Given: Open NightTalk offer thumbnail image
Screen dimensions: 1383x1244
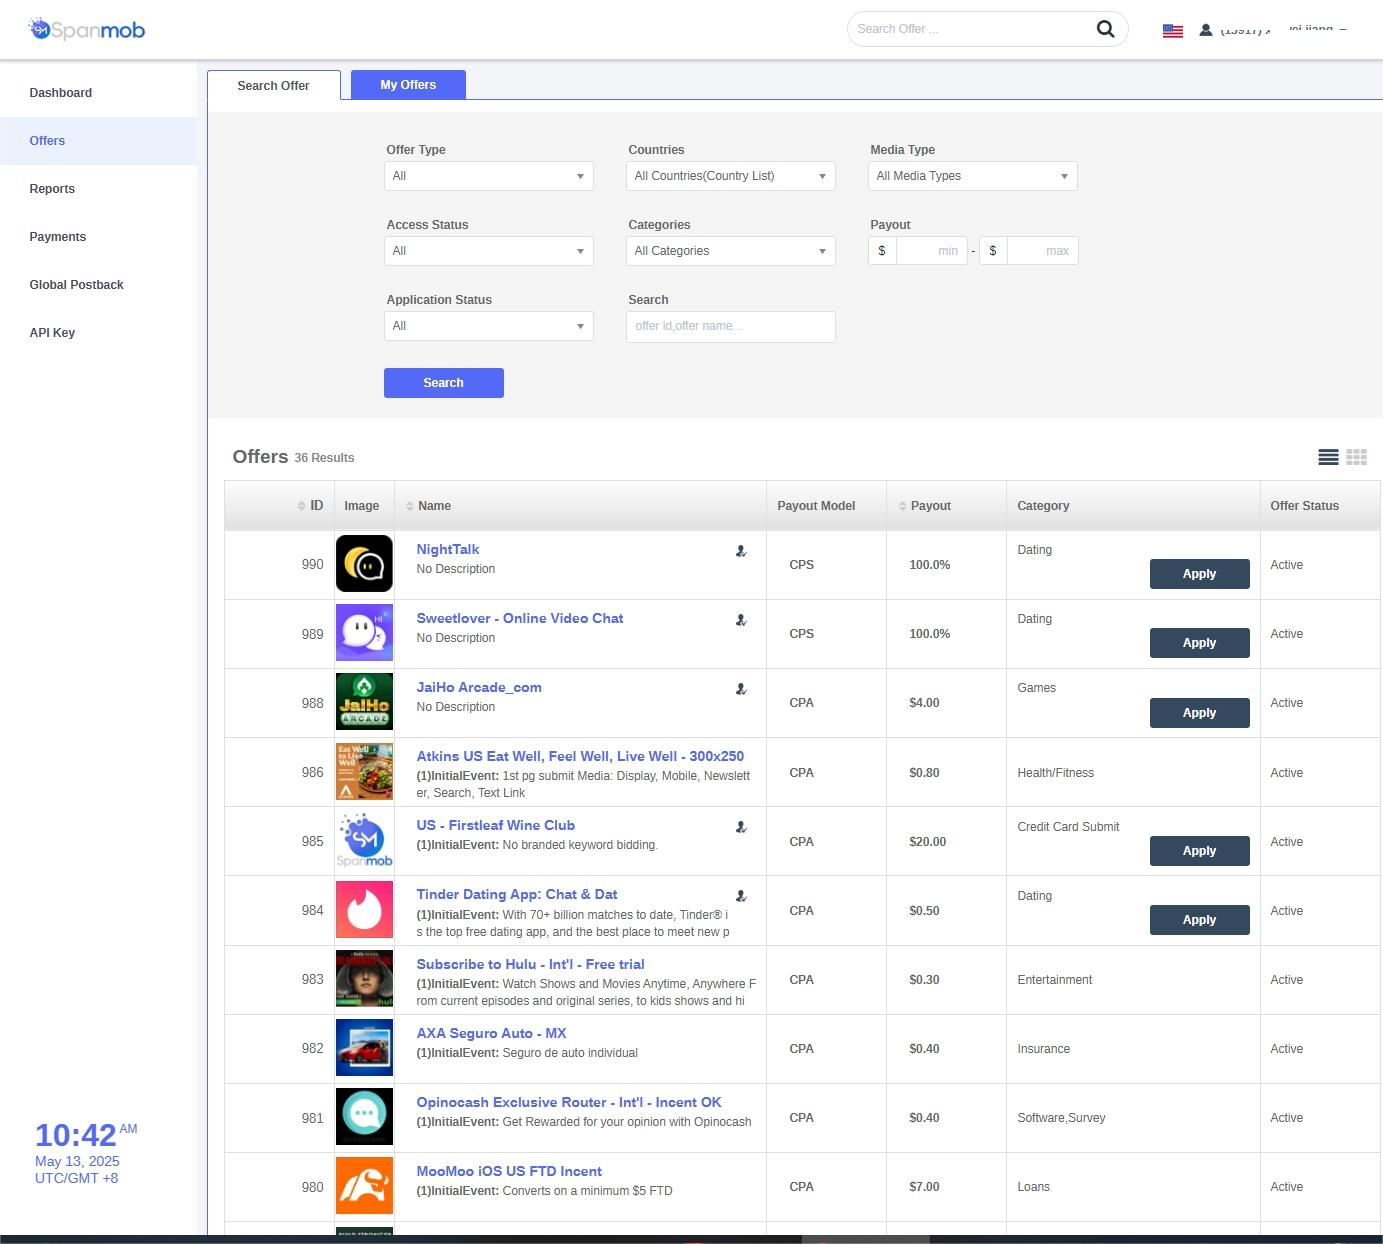Looking at the screenshot, I should coord(364,564).
